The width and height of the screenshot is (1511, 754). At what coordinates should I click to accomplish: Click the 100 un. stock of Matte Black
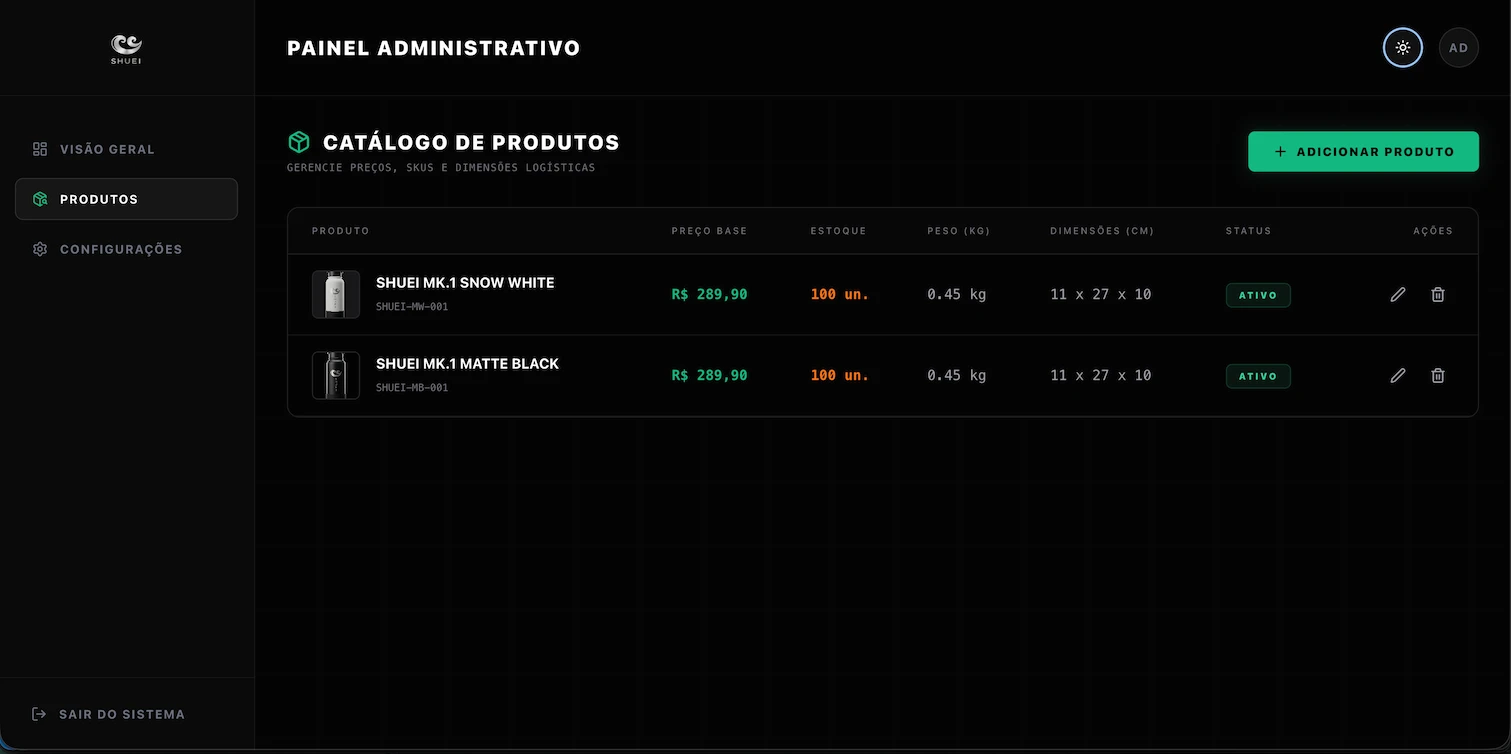[840, 375]
